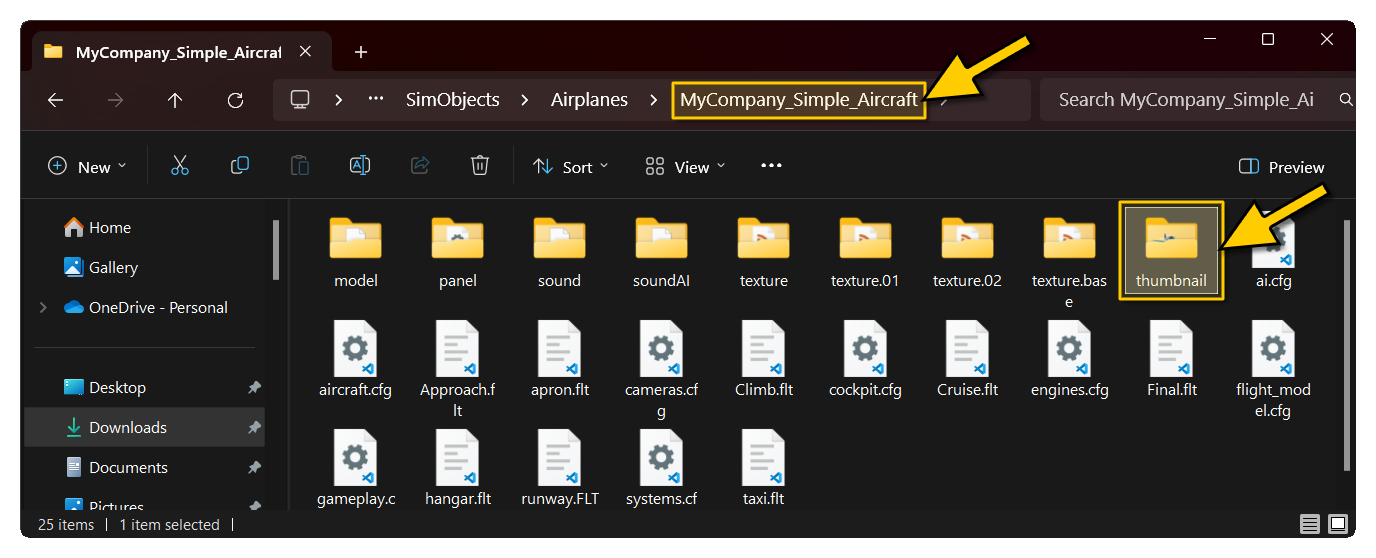Click the forward navigation arrow
Screen dimensions: 1376x558
[x=115, y=100]
